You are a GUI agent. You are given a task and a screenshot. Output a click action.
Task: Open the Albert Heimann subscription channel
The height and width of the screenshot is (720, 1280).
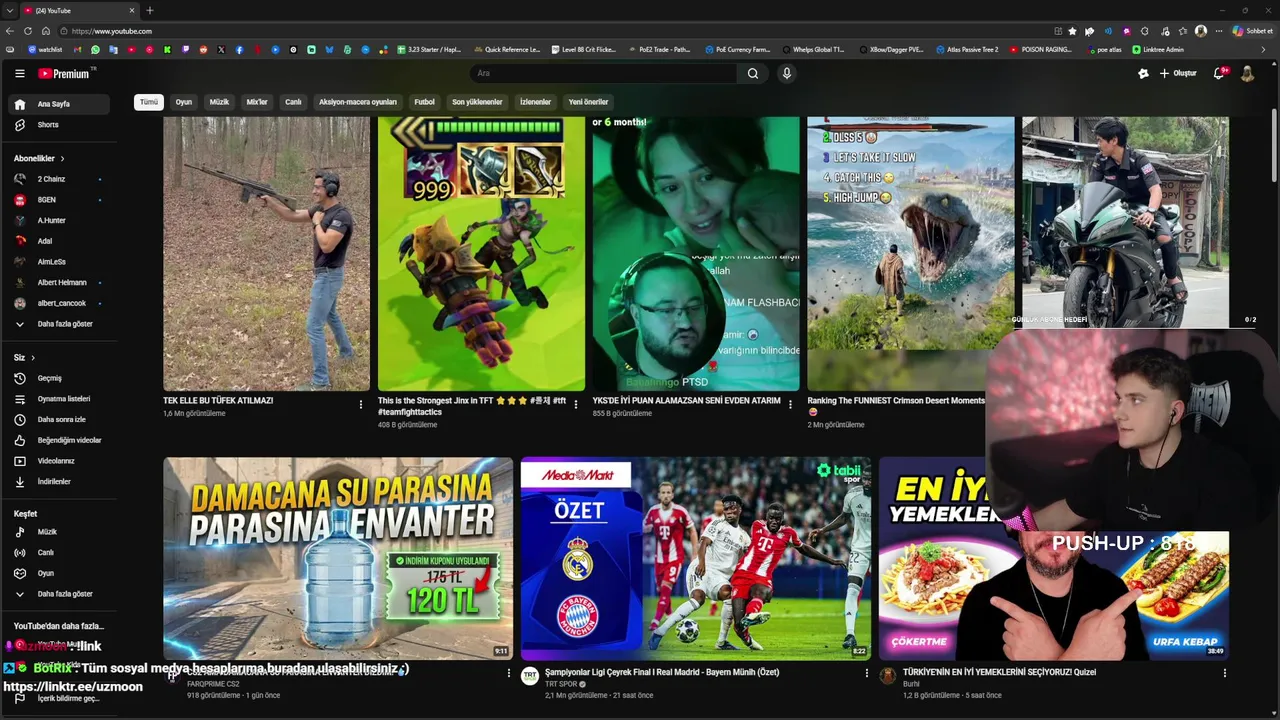(60, 283)
